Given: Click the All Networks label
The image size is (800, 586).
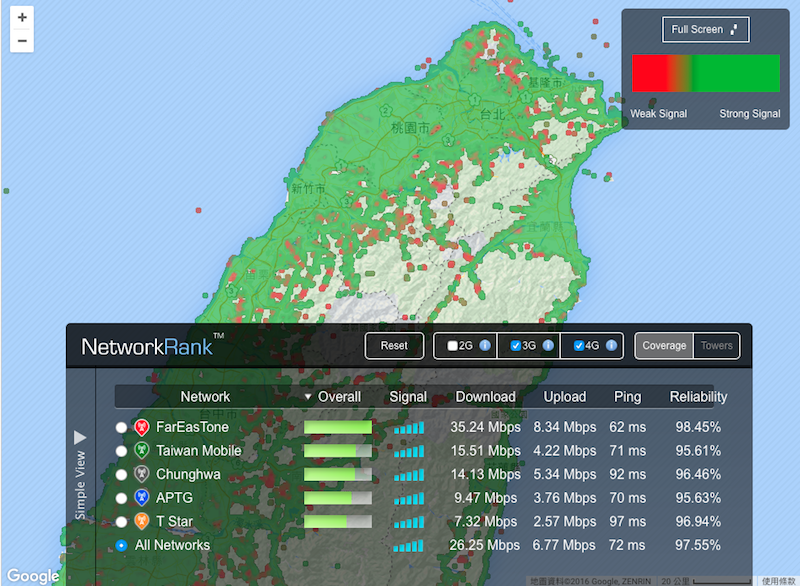Looking at the screenshot, I should 172,545.
